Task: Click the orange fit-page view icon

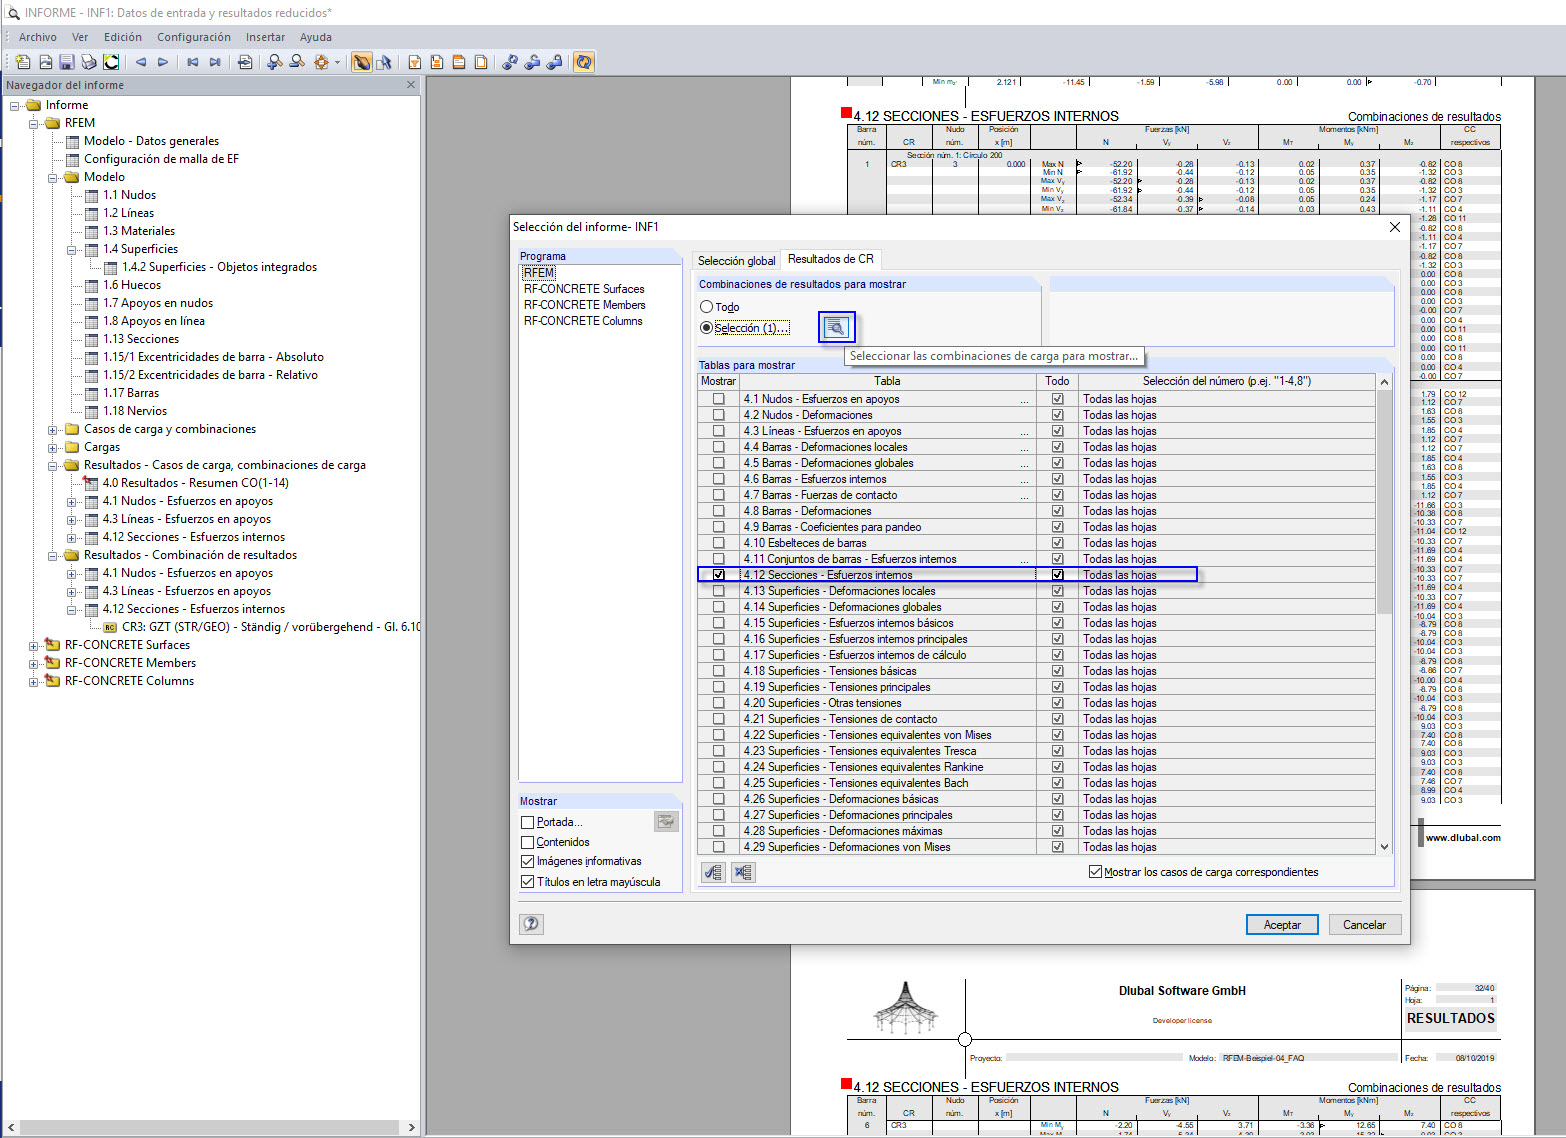Action: (x=321, y=62)
